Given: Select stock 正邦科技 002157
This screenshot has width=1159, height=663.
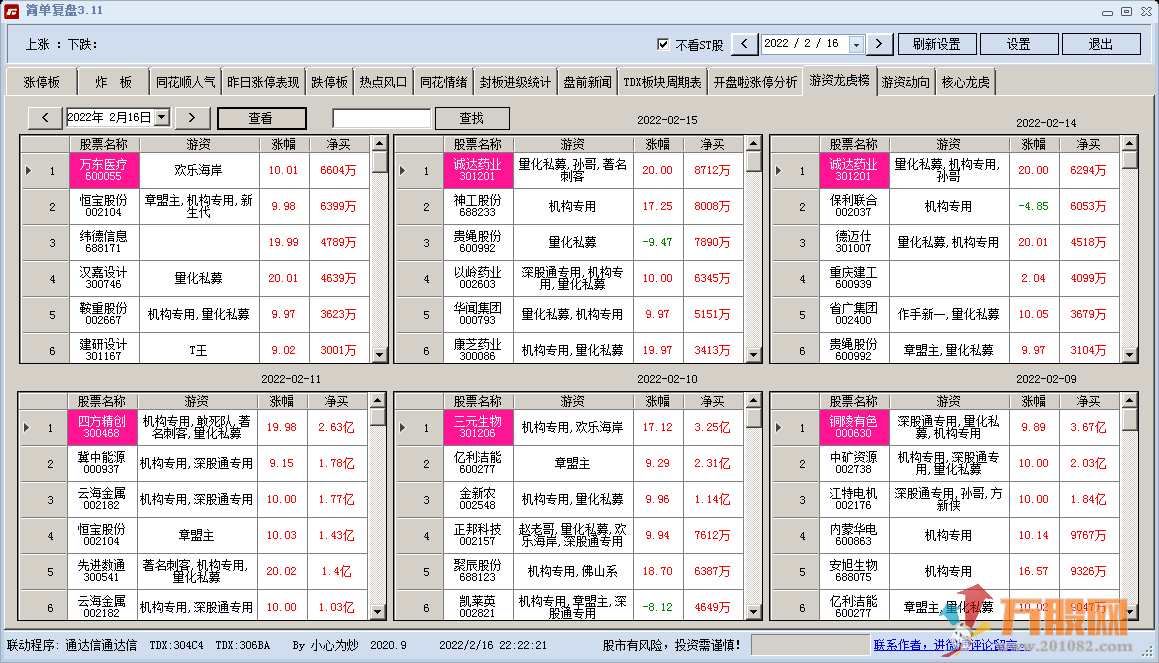Looking at the screenshot, I should [x=477, y=535].
